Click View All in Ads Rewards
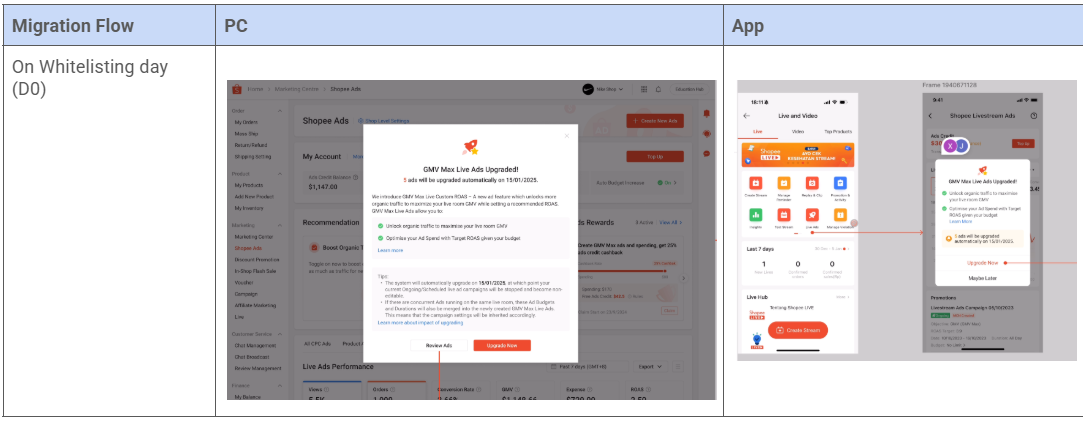 click(x=670, y=223)
